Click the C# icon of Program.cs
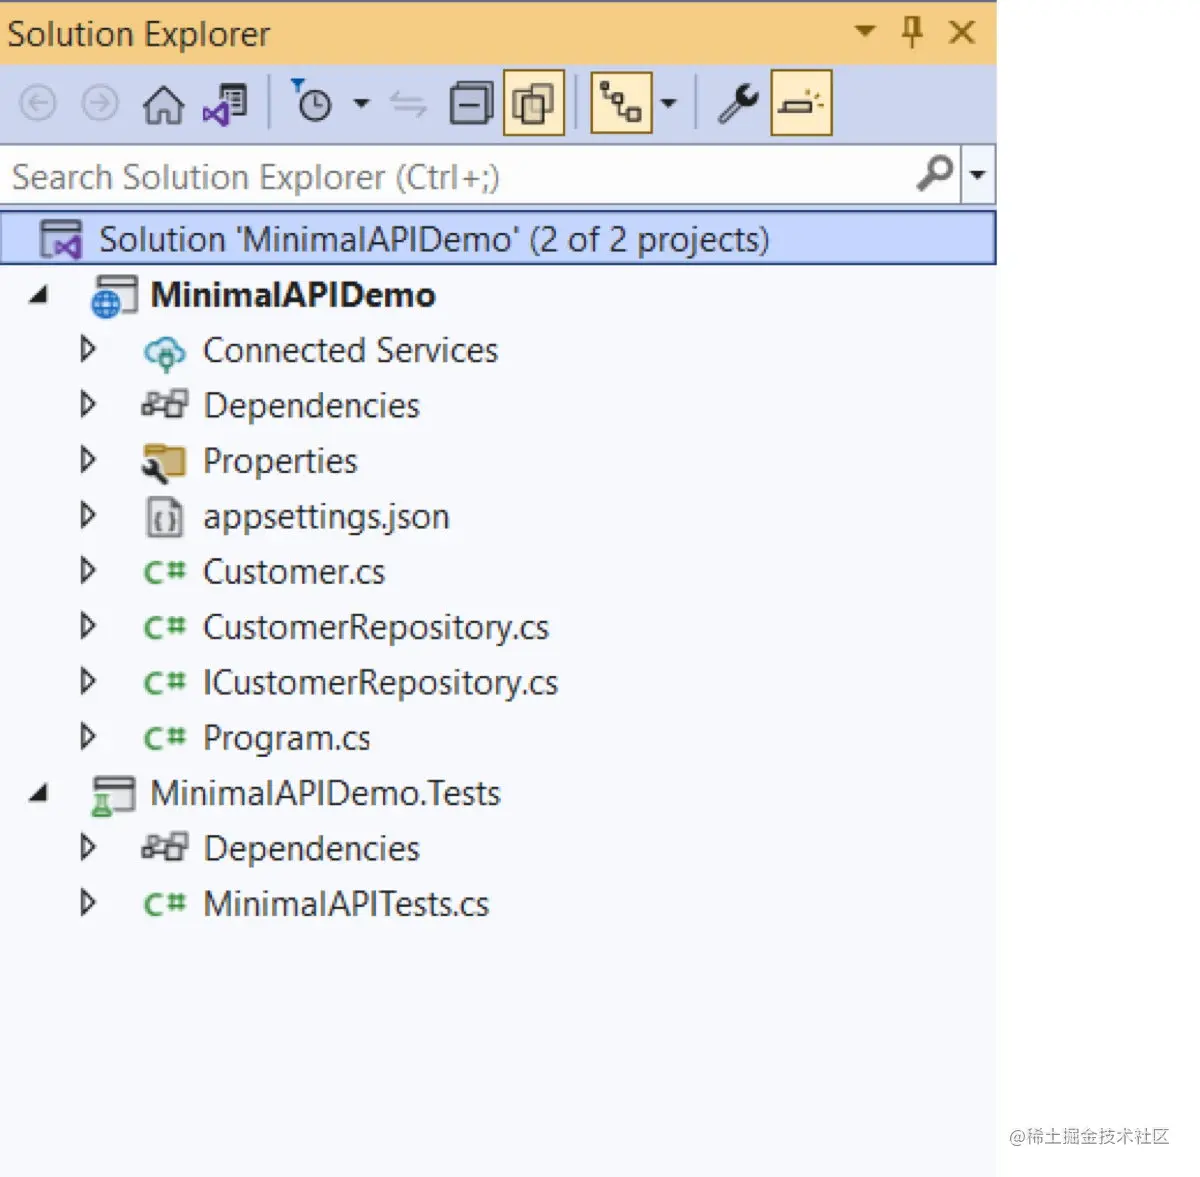The width and height of the screenshot is (1200, 1177). [x=165, y=738]
